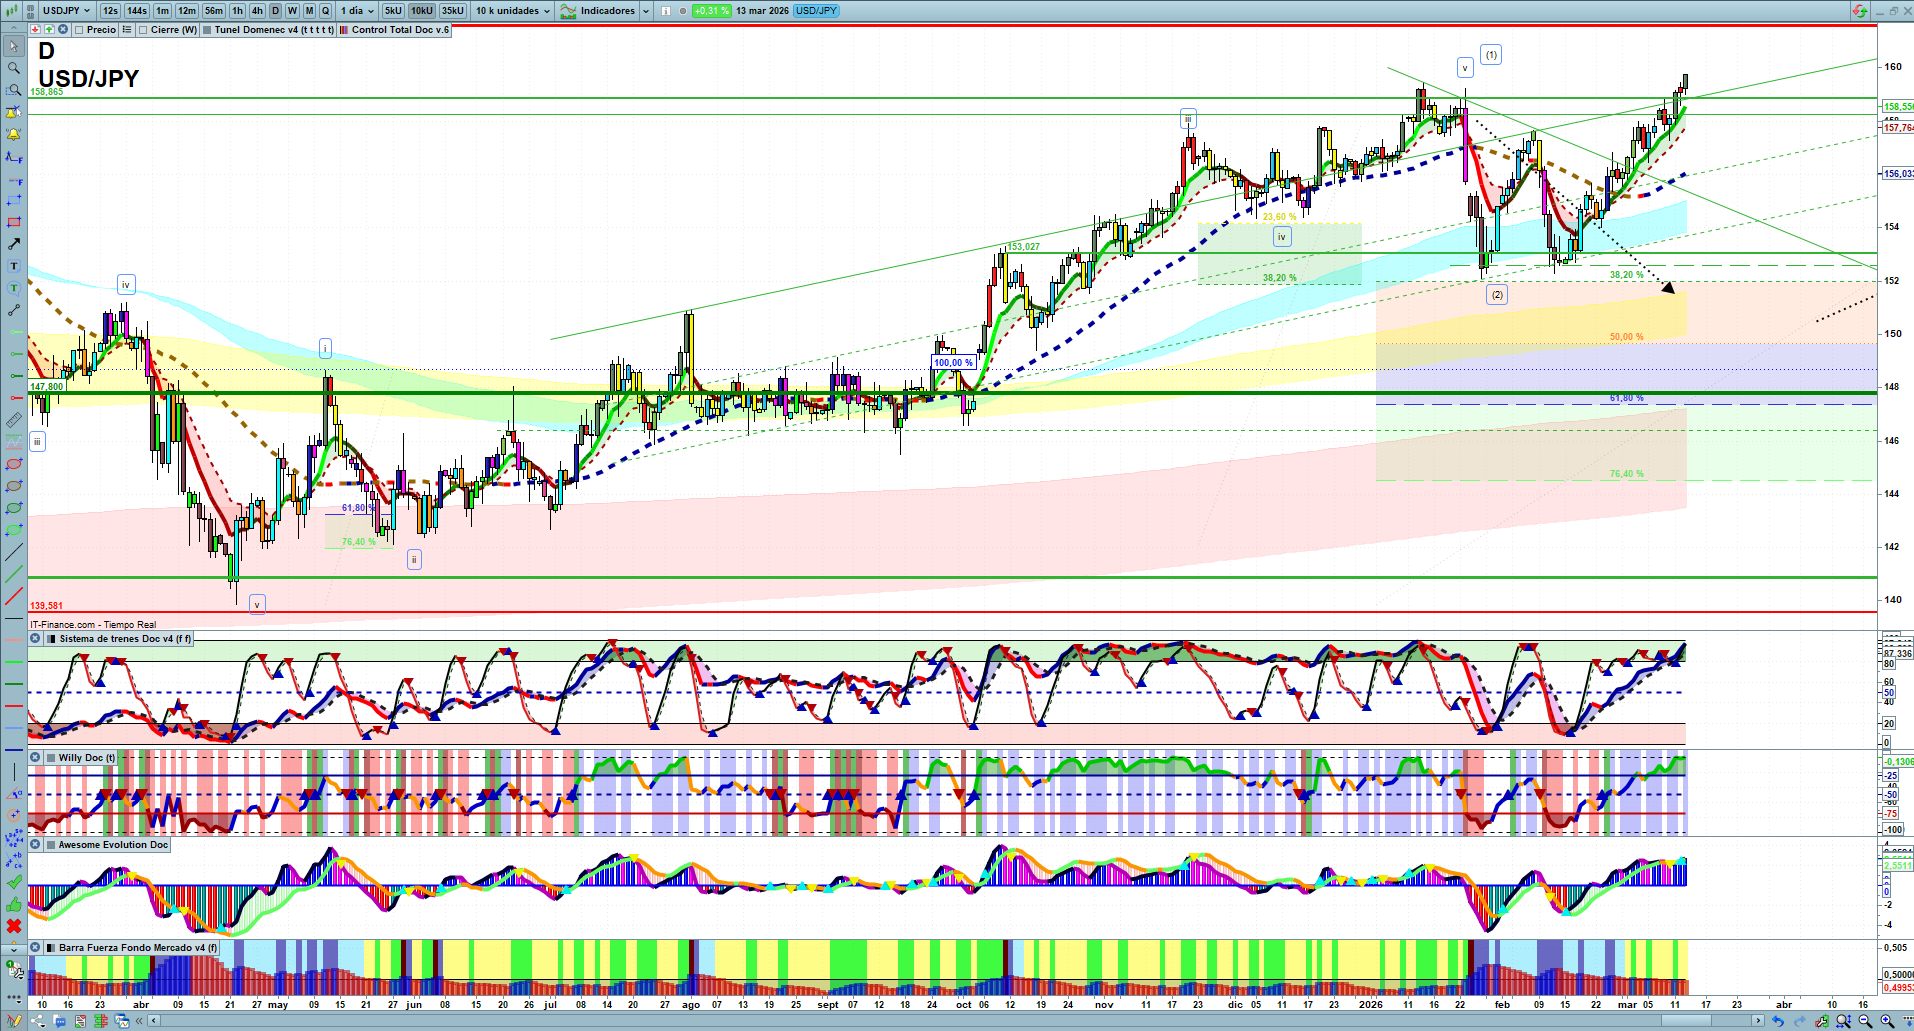
Task: Click the share icon in bottom bar
Action: point(38,1021)
